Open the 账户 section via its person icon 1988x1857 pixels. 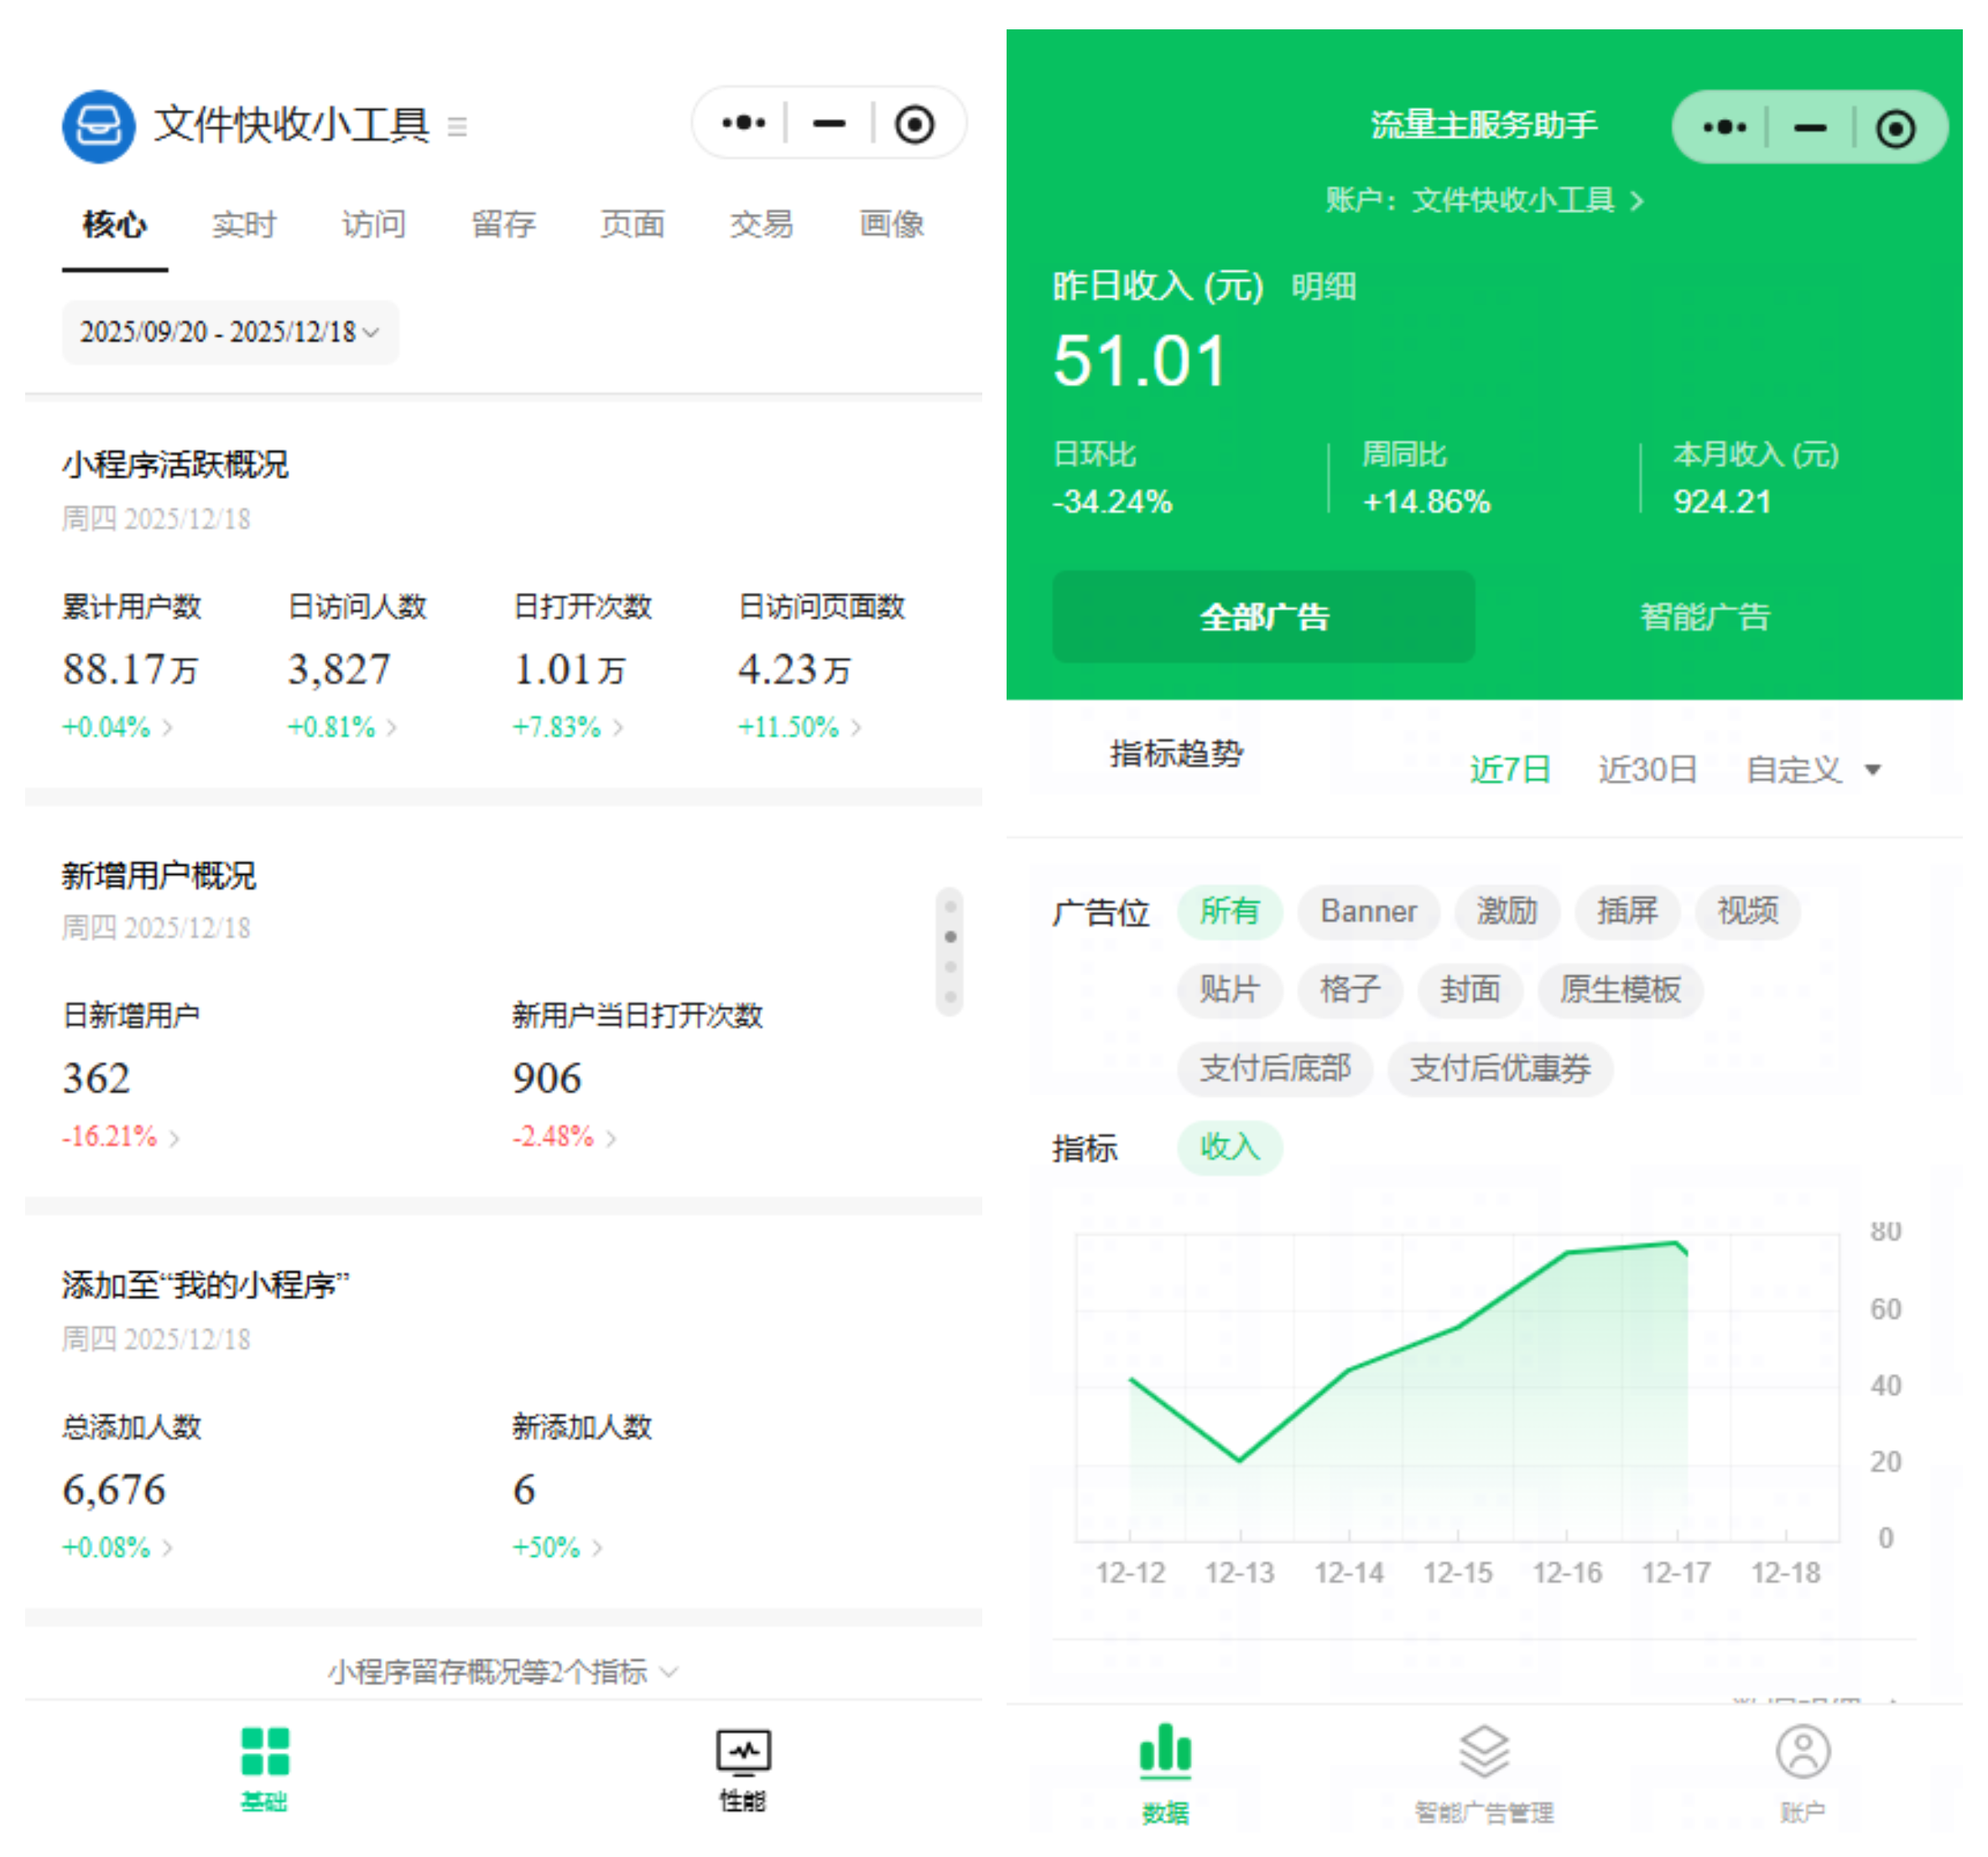click(1803, 1750)
